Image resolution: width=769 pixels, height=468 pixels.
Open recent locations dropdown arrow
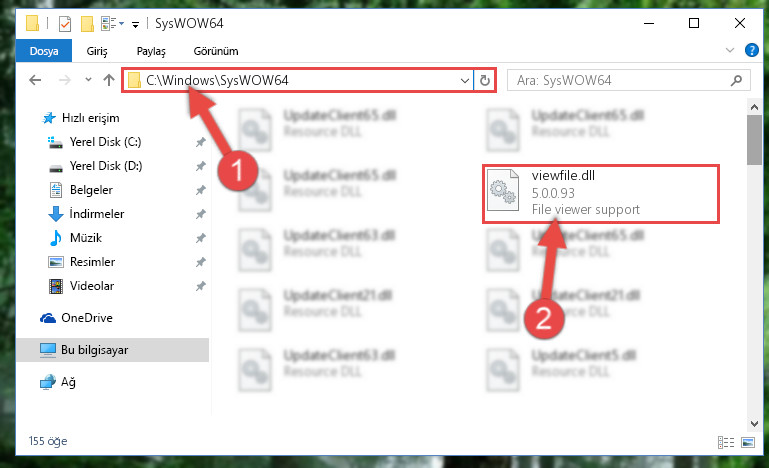(88, 79)
